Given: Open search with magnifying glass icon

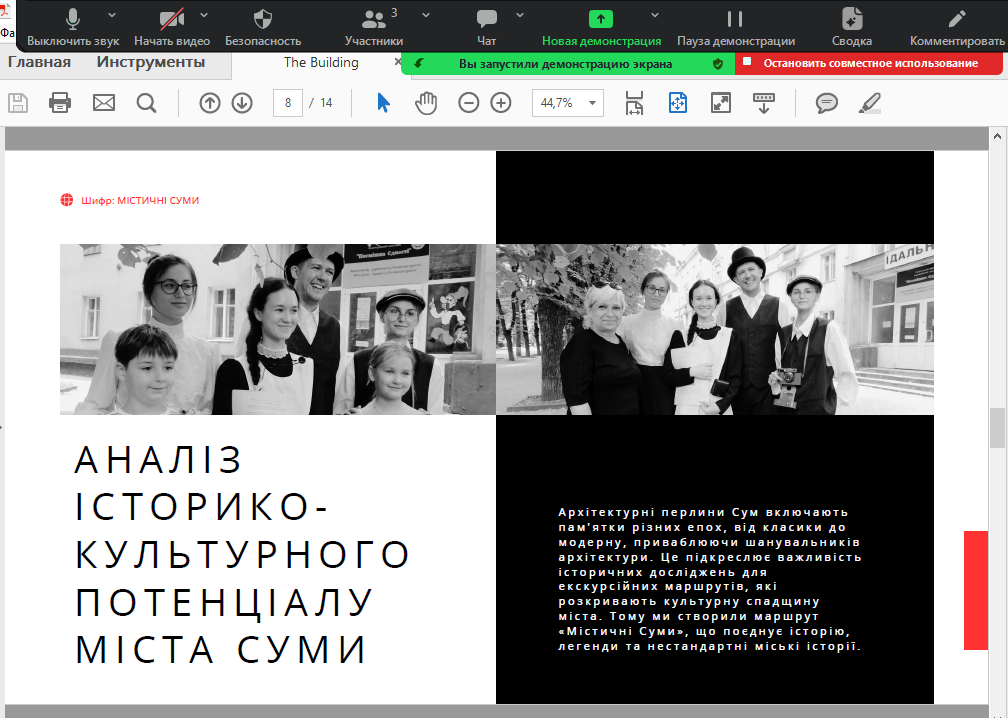Looking at the screenshot, I should click(x=147, y=103).
